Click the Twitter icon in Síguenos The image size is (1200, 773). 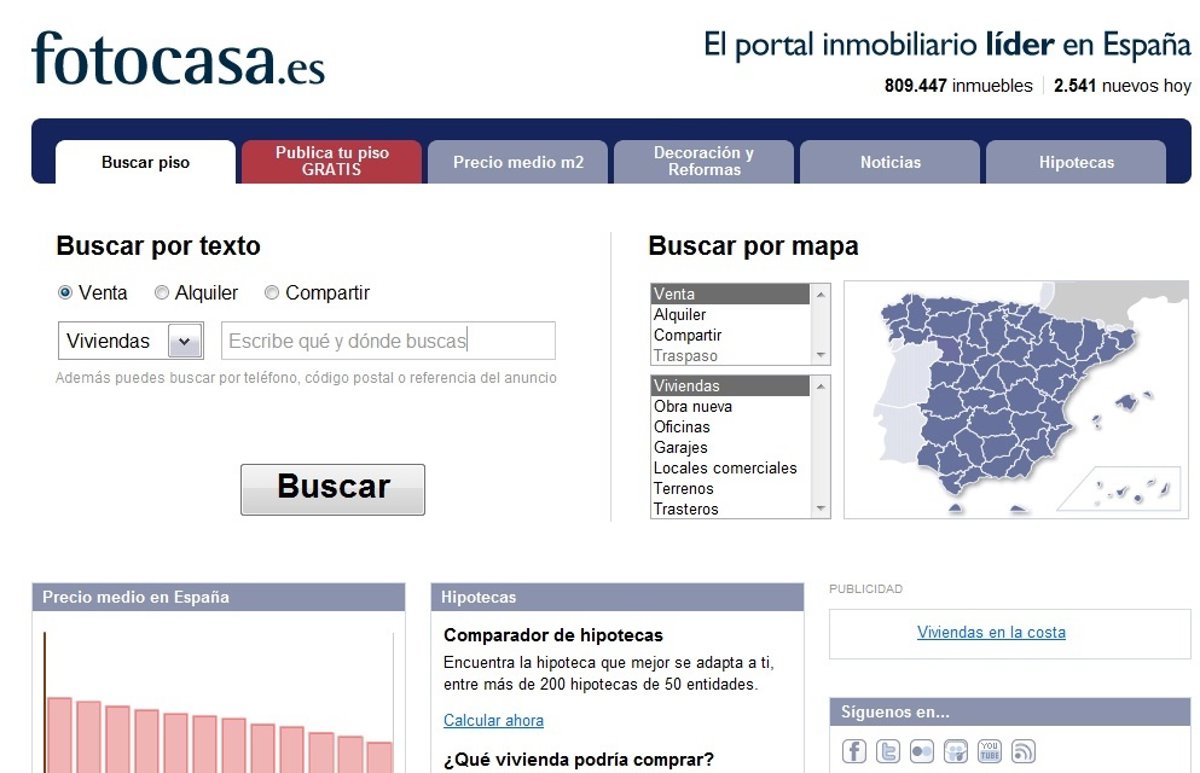point(888,751)
